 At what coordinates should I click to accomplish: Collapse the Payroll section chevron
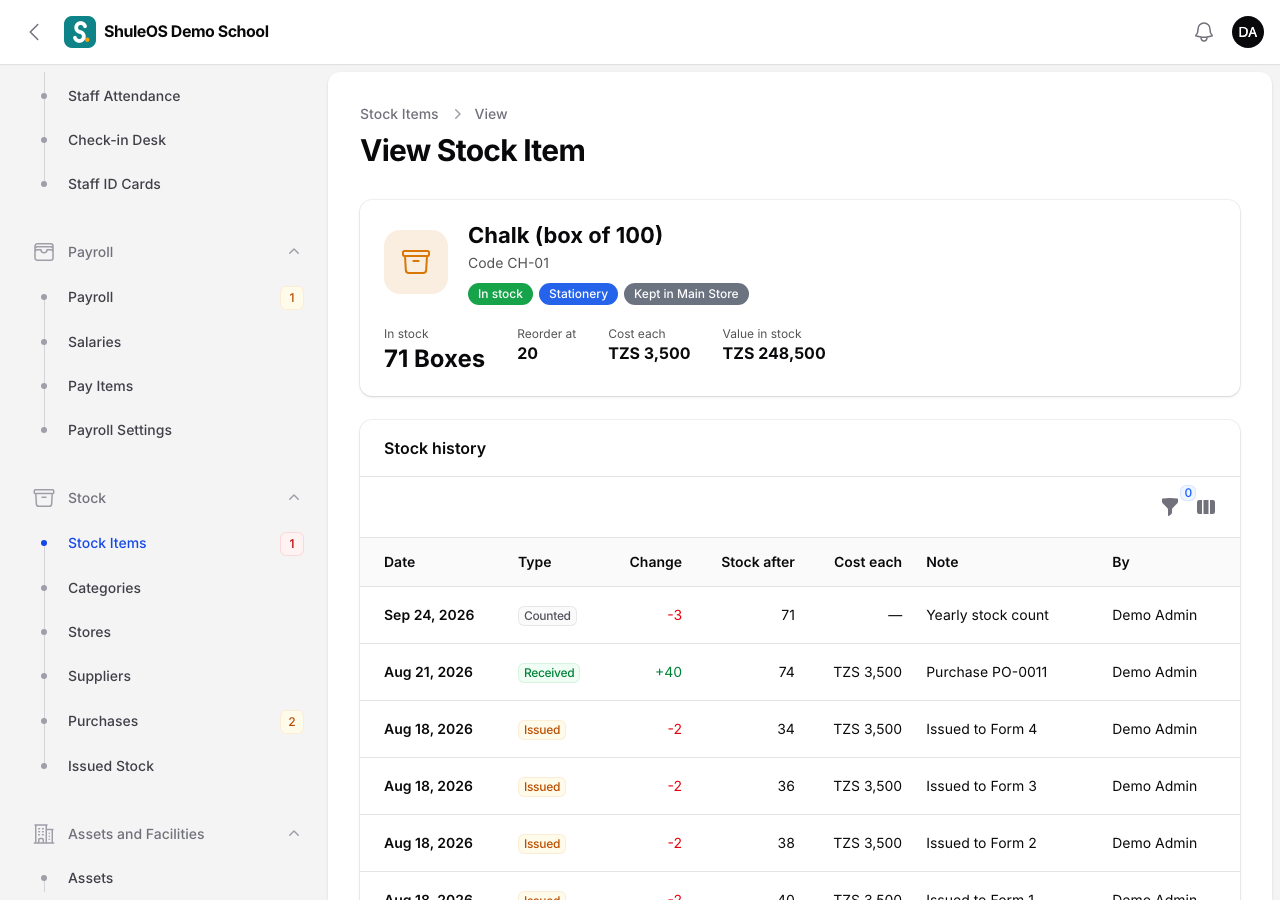click(x=294, y=252)
